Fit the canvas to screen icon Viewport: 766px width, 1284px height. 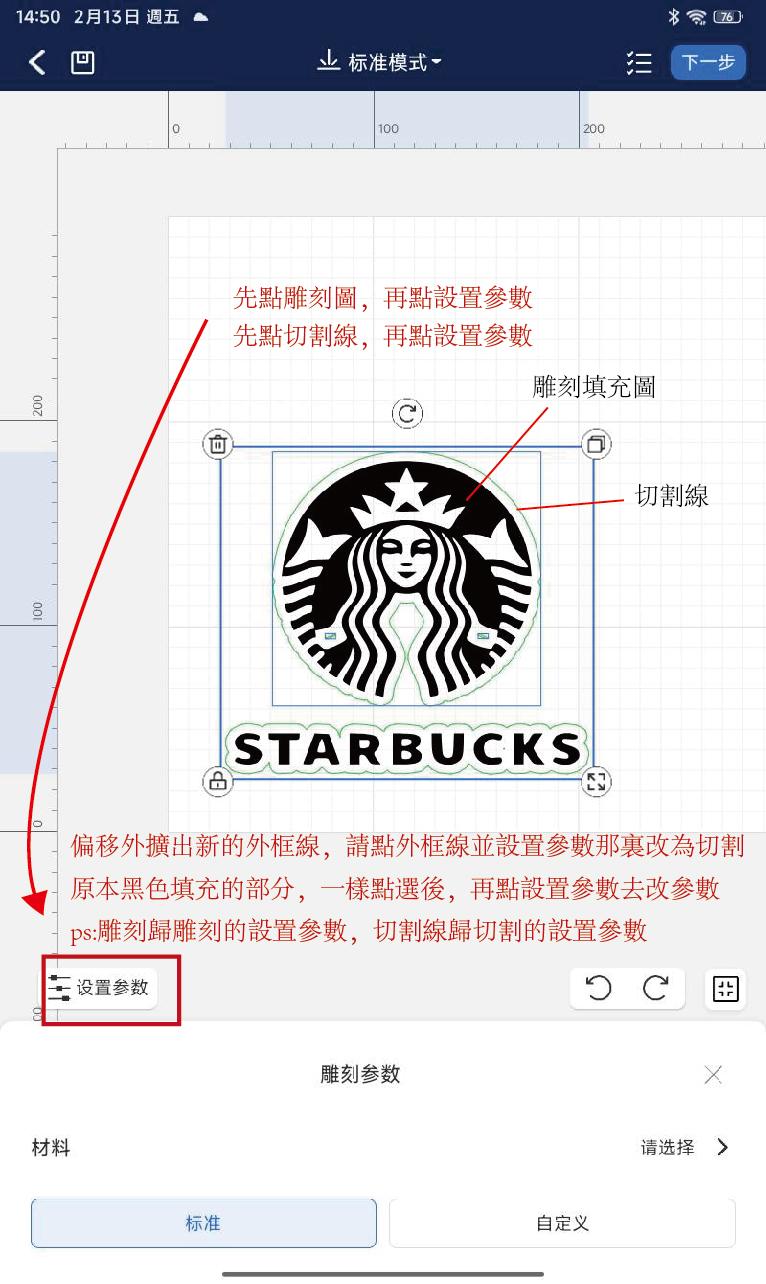click(x=725, y=989)
